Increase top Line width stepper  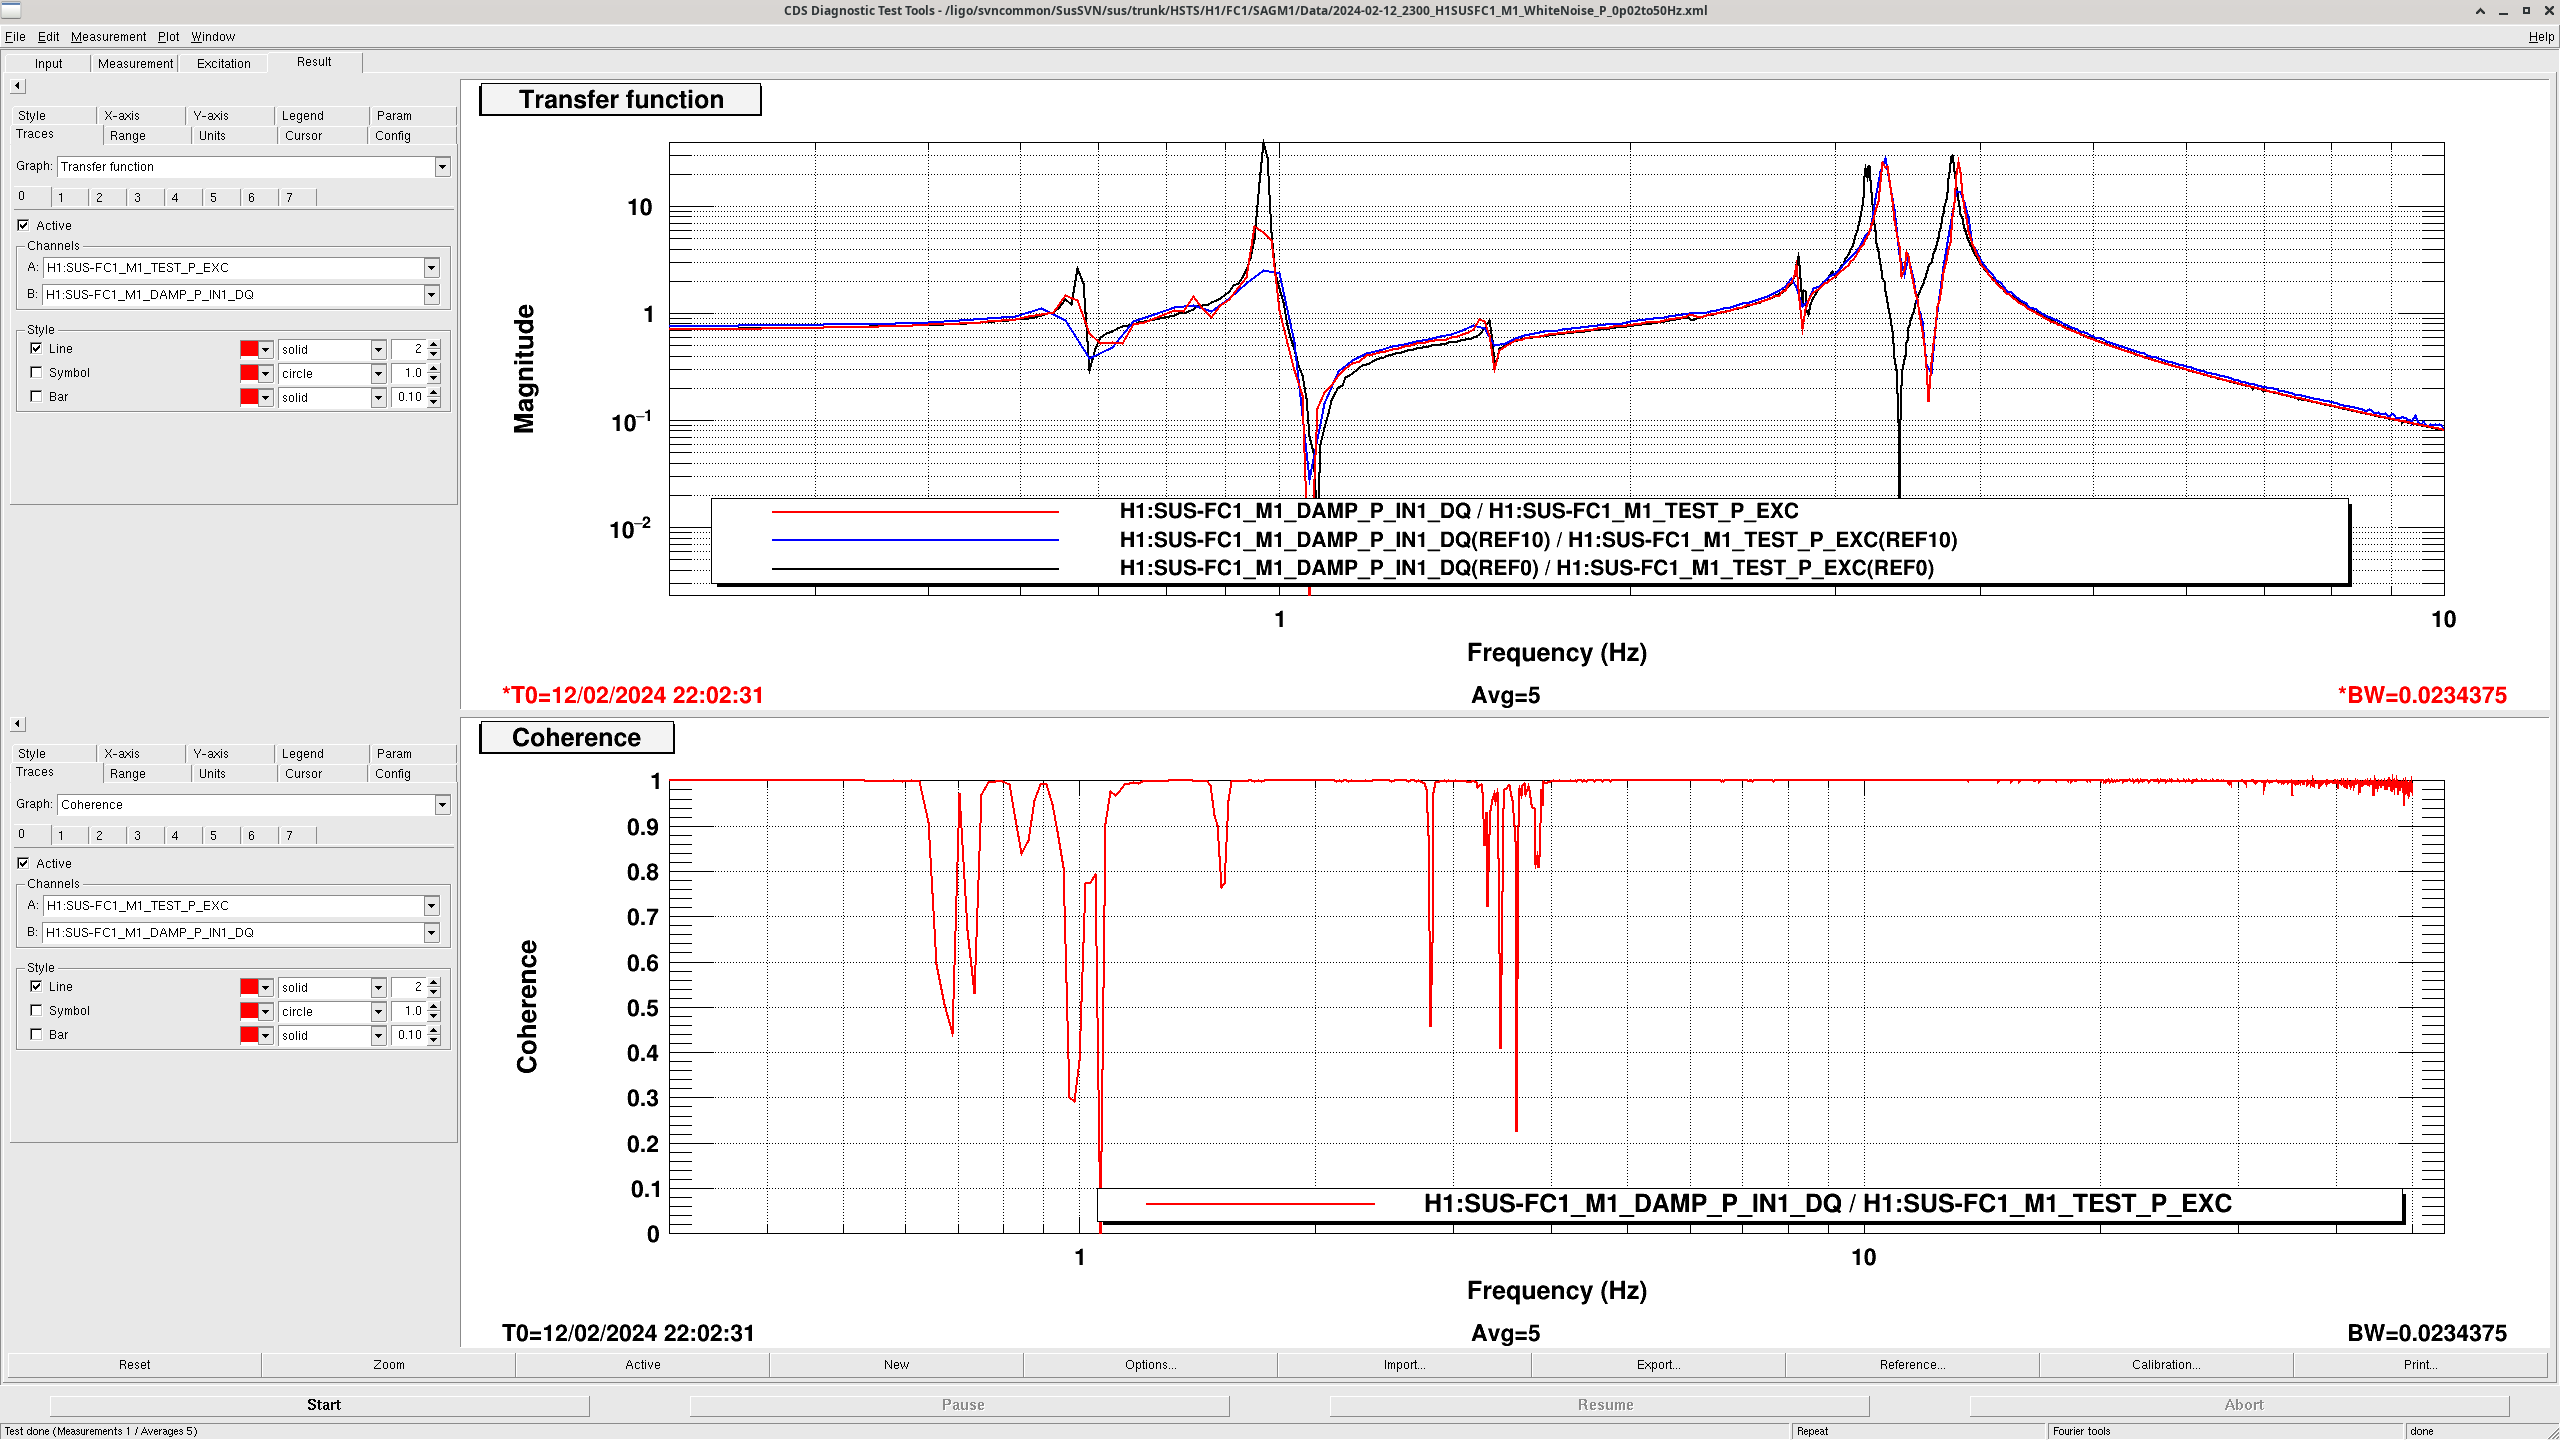pos(434,344)
